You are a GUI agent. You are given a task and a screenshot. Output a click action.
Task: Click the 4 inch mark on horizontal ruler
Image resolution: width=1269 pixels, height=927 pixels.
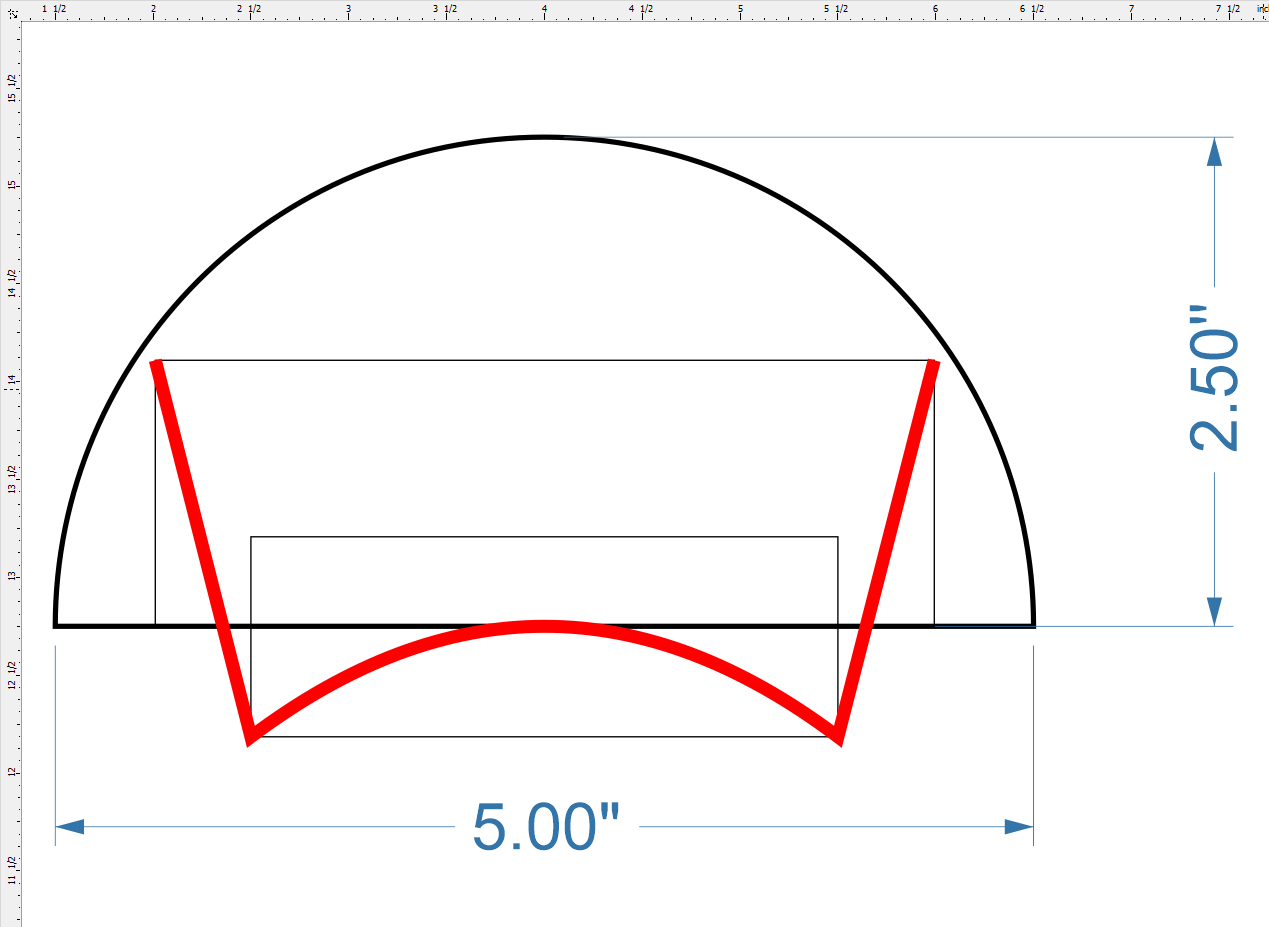(544, 10)
